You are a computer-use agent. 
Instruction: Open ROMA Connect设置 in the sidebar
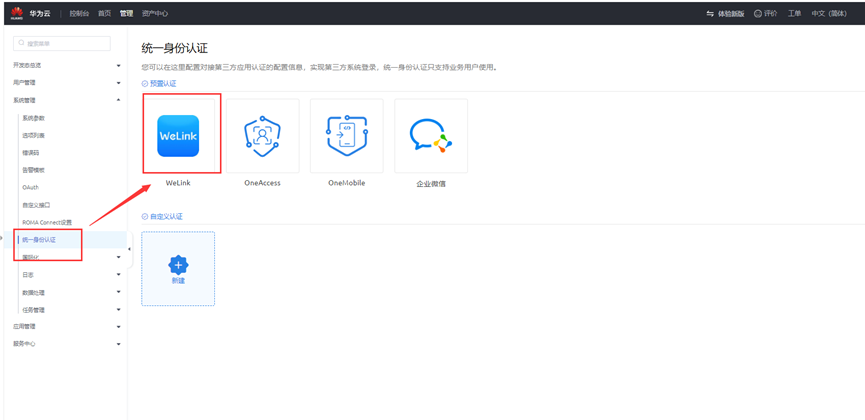click(47, 222)
